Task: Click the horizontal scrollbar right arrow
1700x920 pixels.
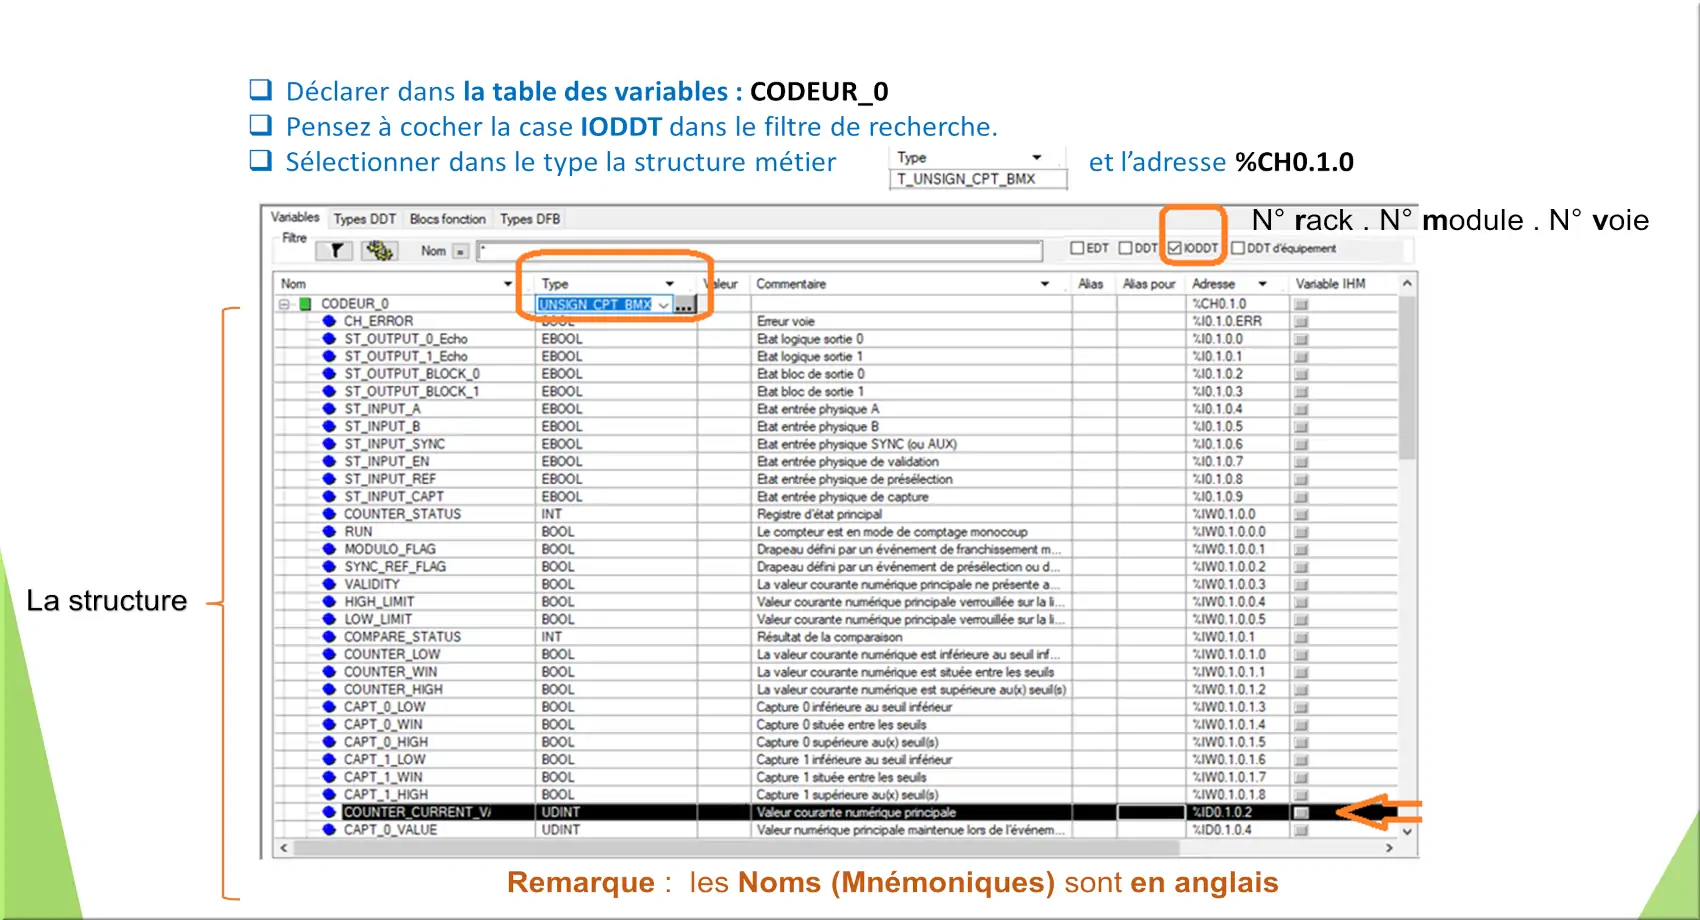Action: (x=1389, y=848)
